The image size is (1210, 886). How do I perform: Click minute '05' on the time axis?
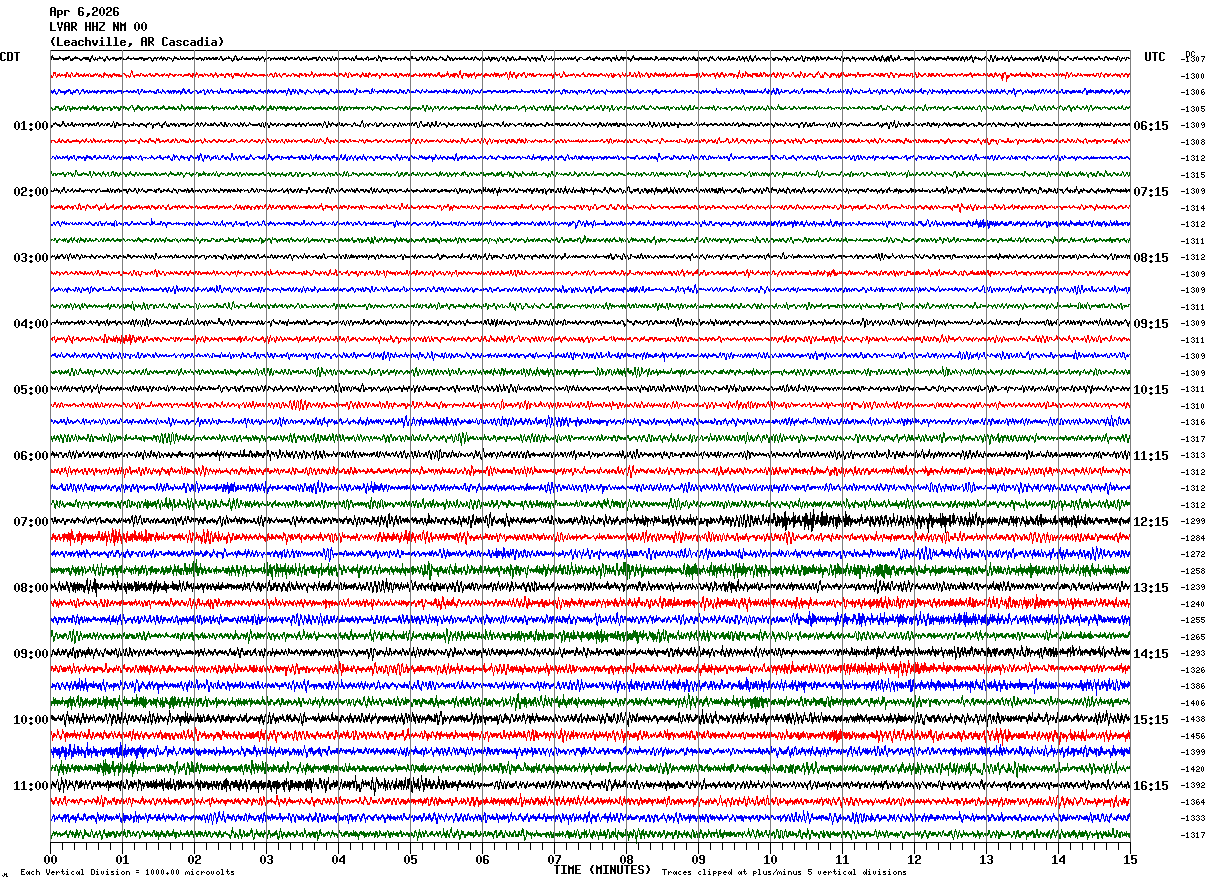point(410,859)
